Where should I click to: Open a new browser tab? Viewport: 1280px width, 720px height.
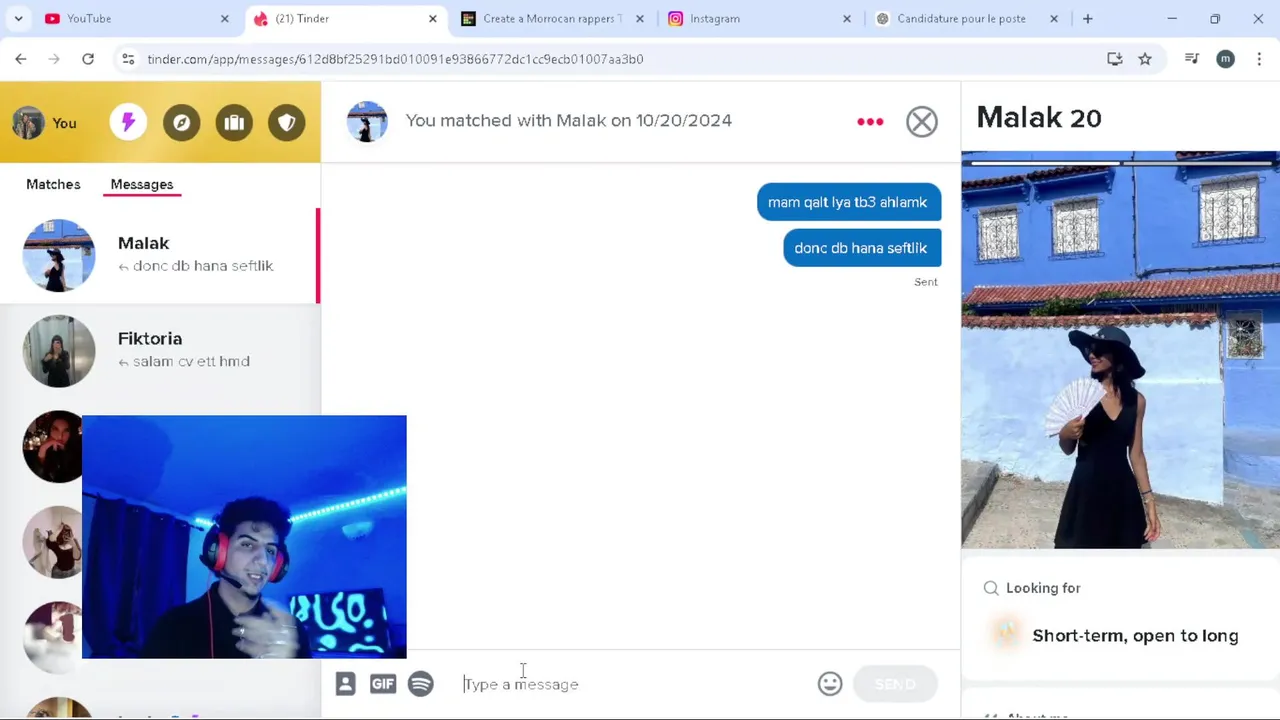(x=1088, y=19)
